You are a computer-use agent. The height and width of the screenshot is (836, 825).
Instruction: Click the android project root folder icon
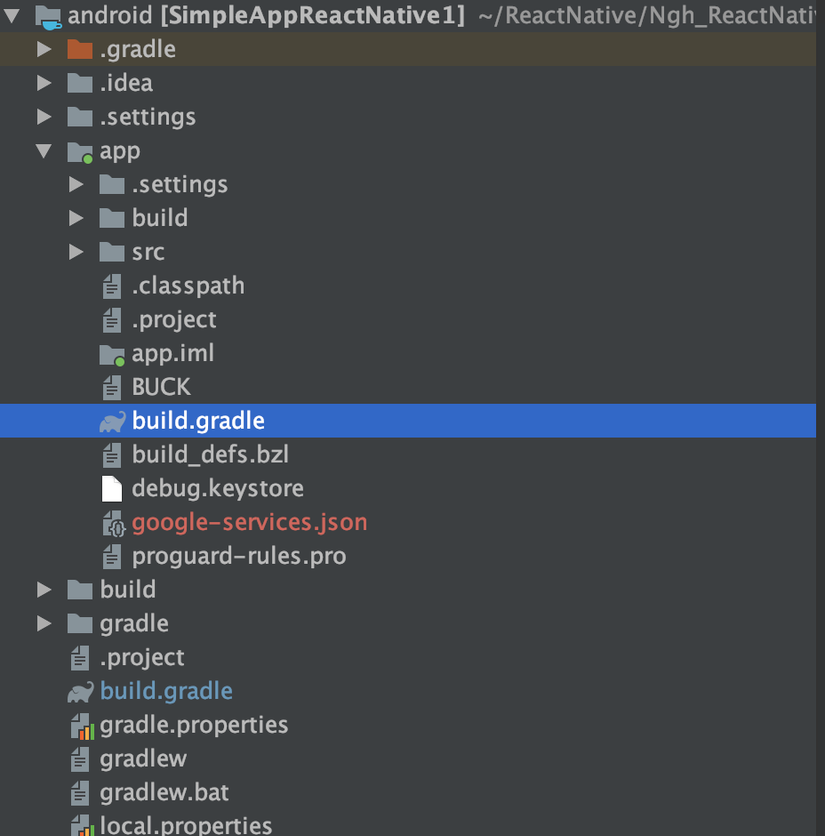pos(48,16)
